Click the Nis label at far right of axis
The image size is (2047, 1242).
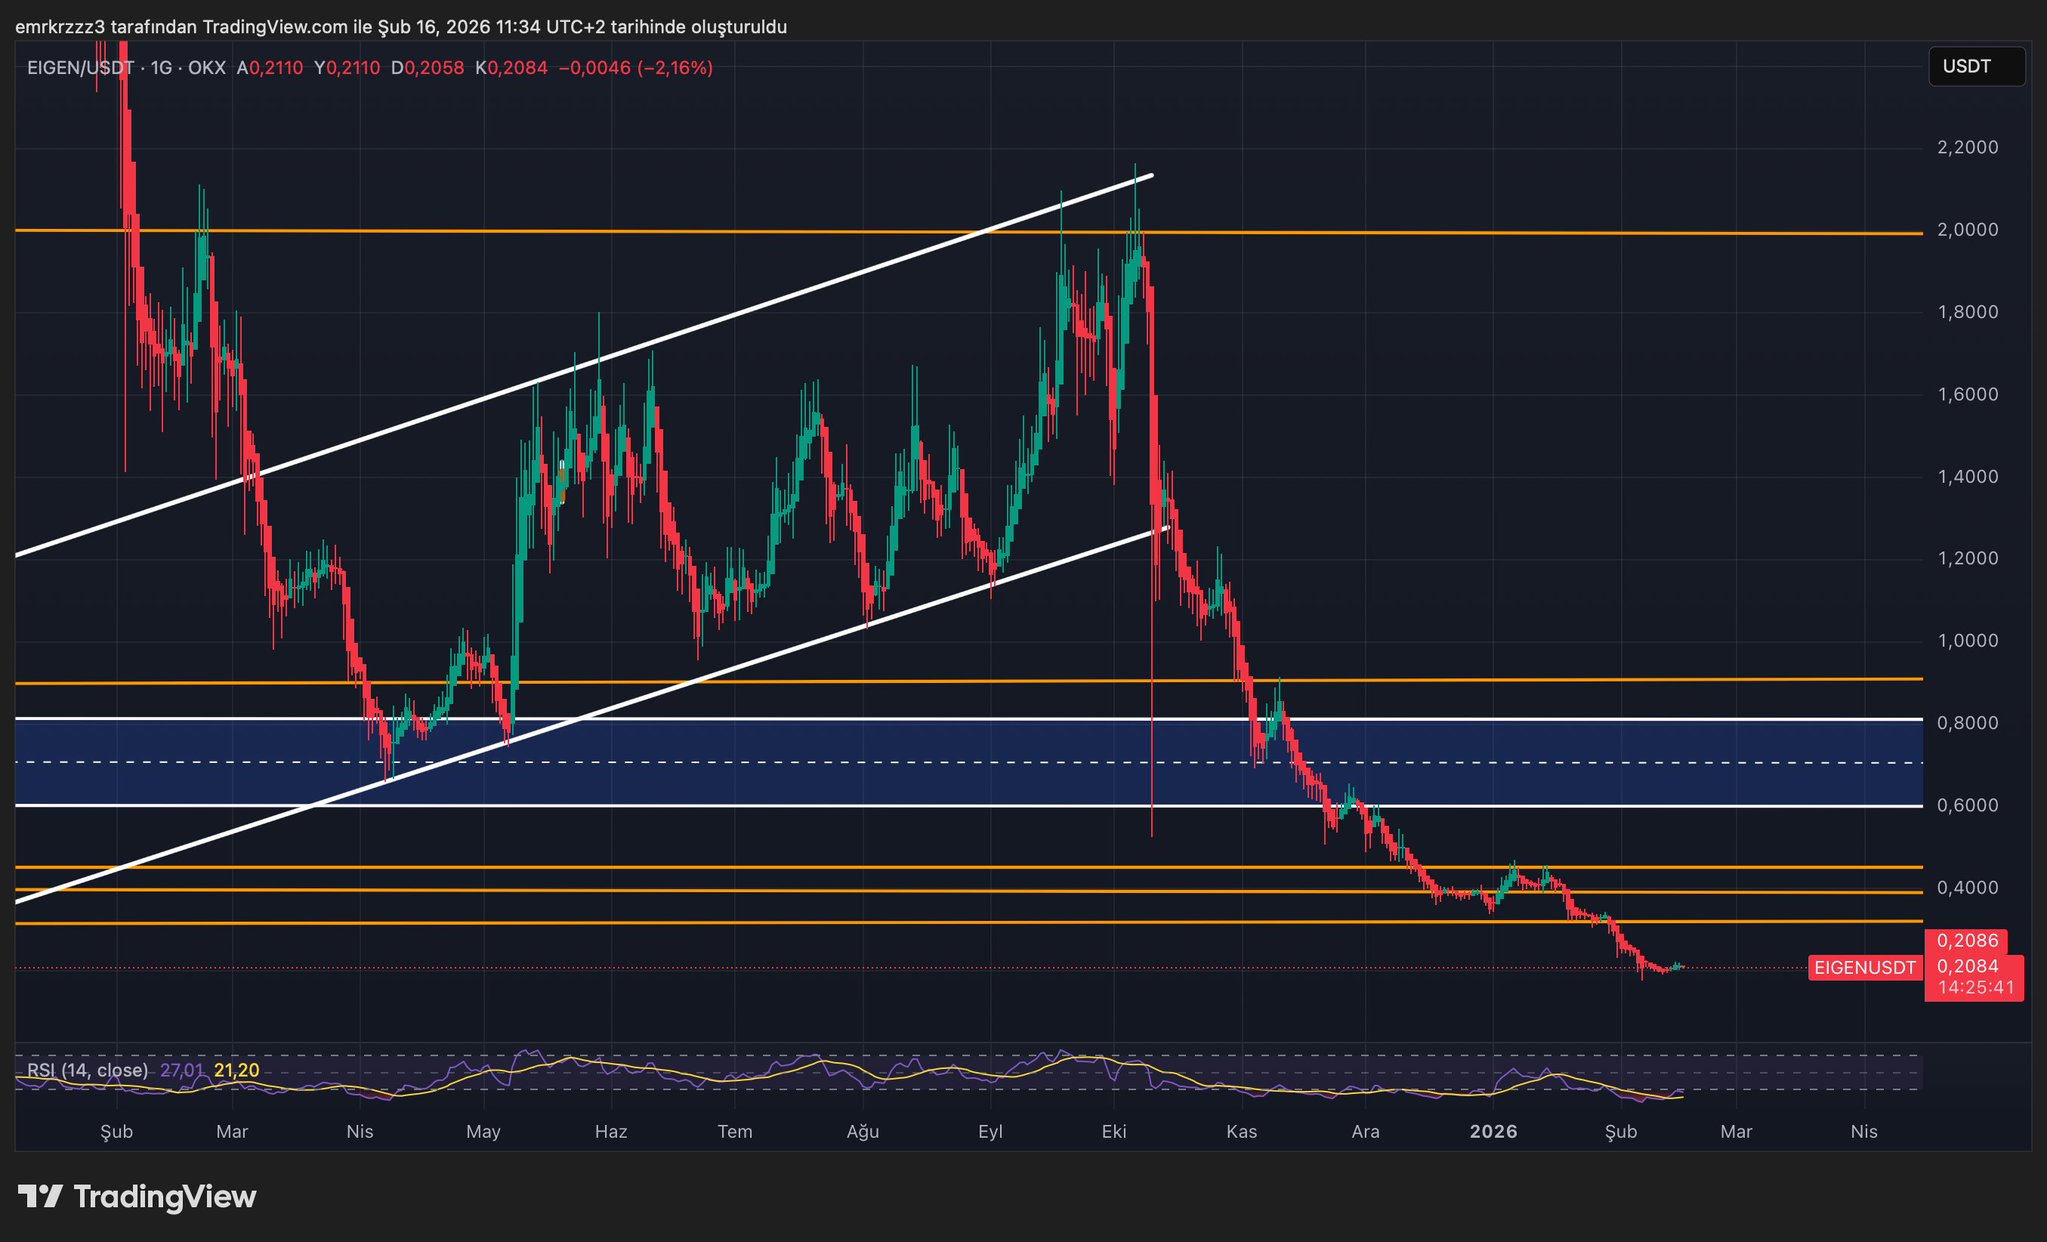click(x=1863, y=1131)
